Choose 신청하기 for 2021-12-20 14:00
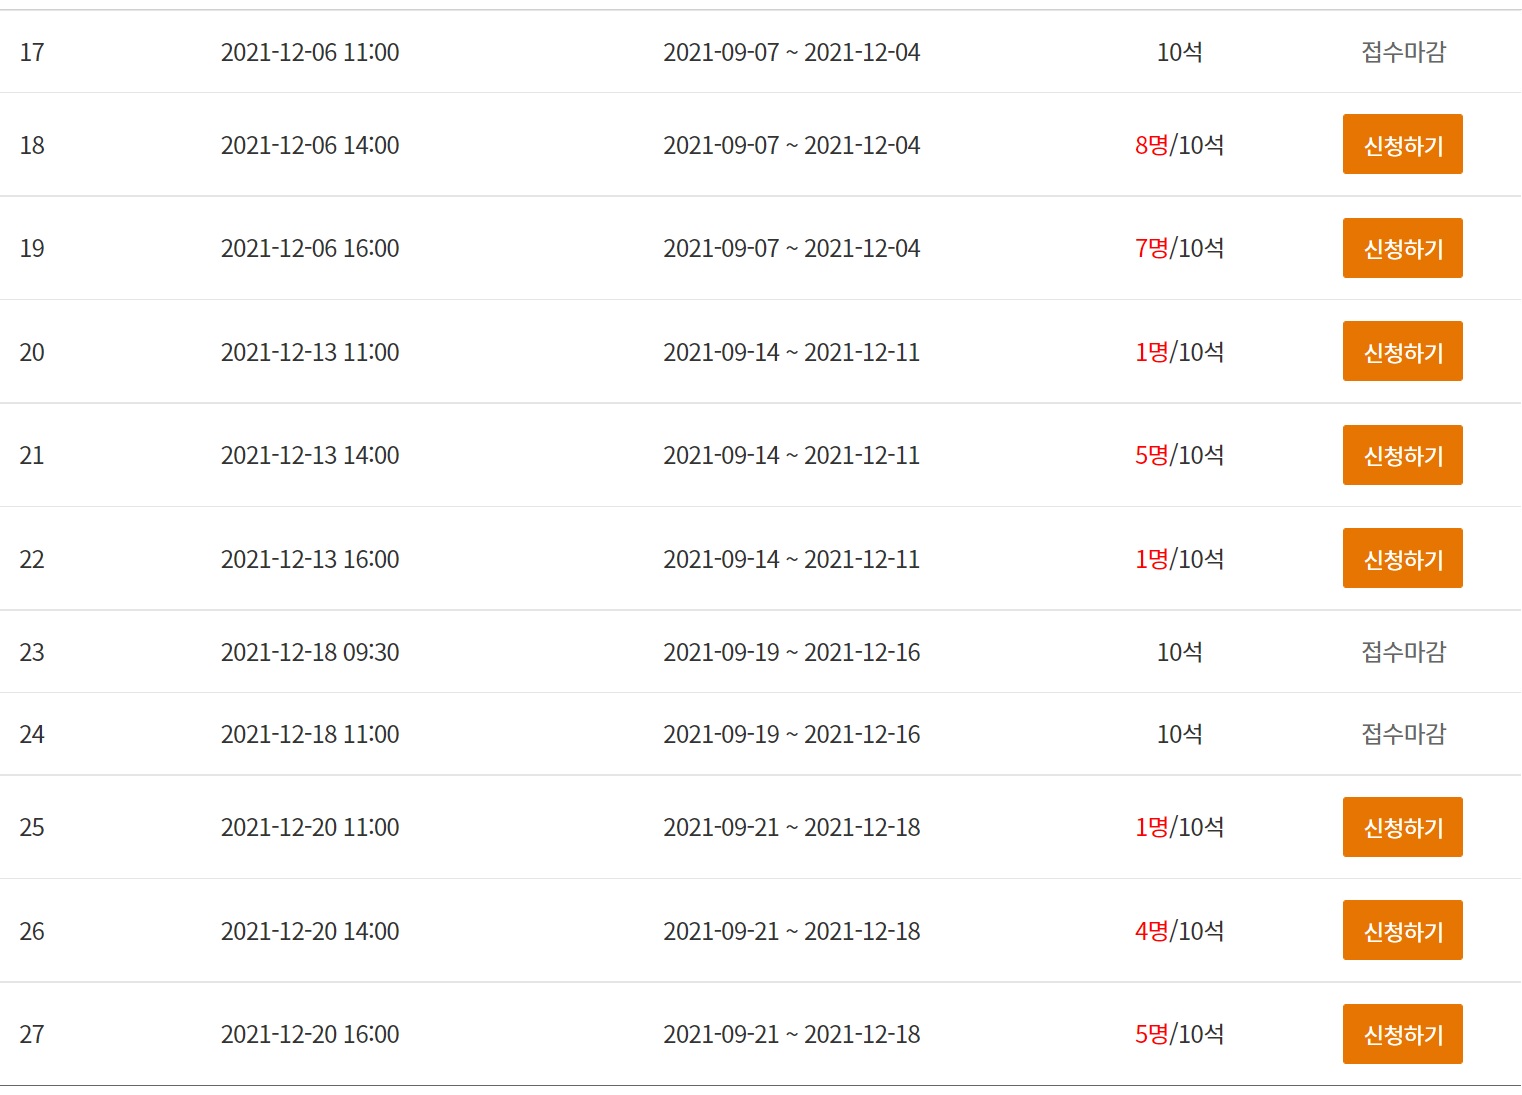 tap(1402, 931)
